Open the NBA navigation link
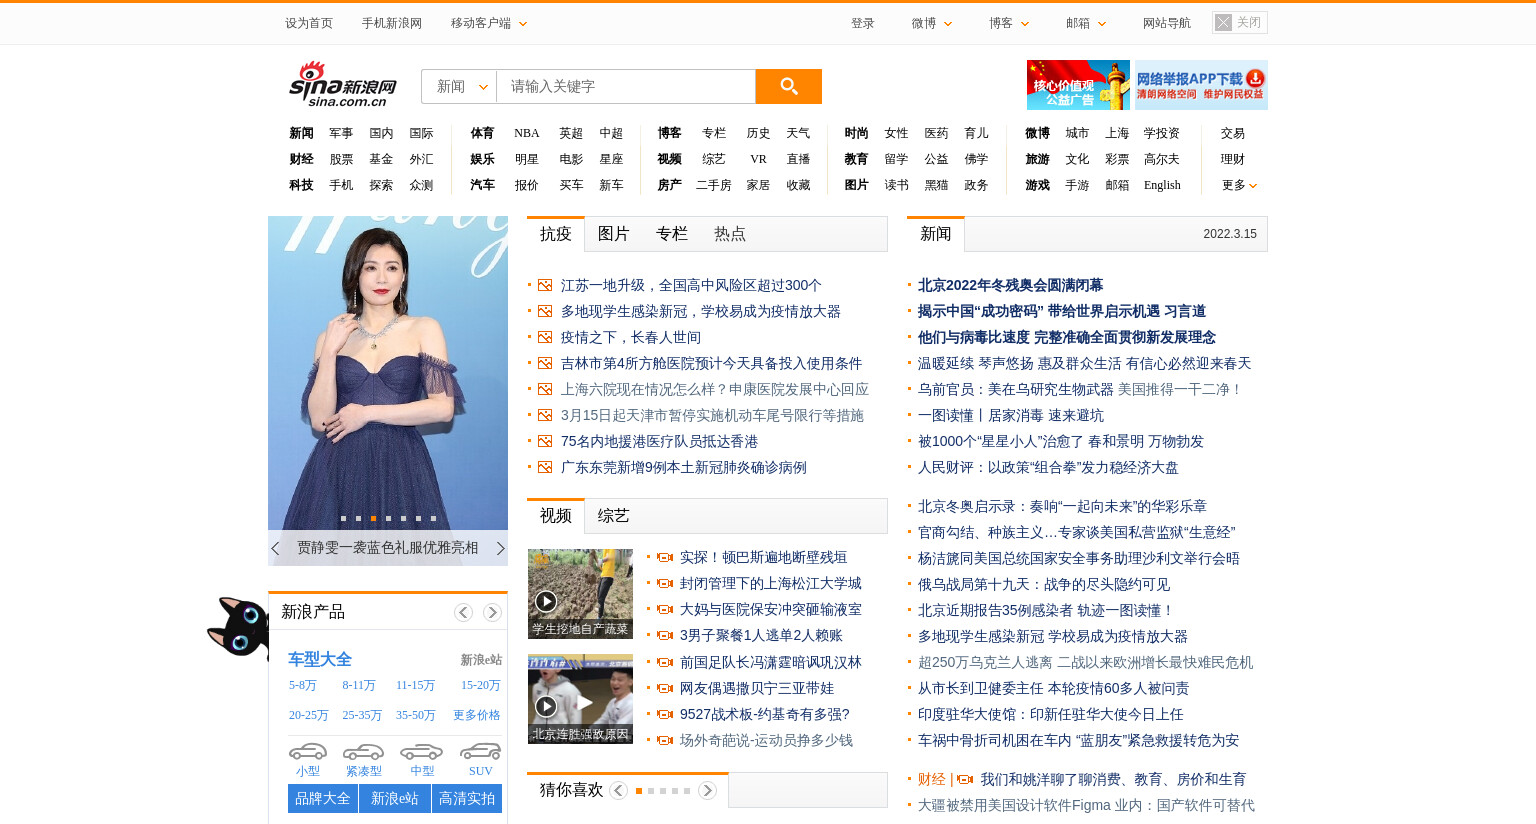The width and height of the screenshot is (1536, 824). click(527, 133)
